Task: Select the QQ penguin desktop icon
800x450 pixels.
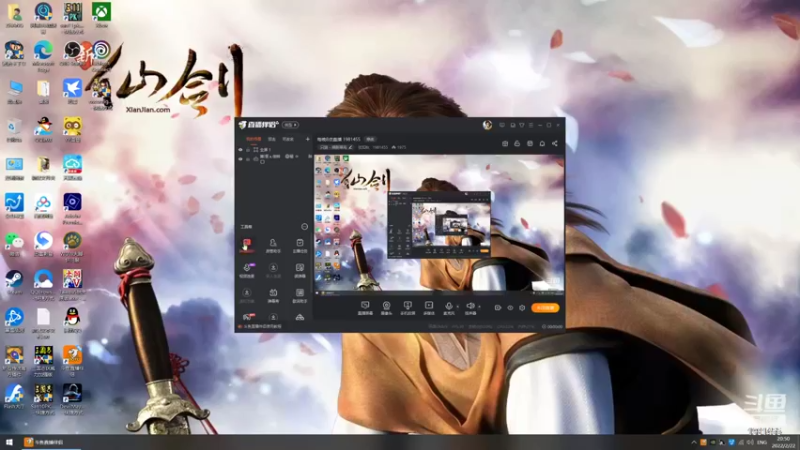Action: coord(72,320)
